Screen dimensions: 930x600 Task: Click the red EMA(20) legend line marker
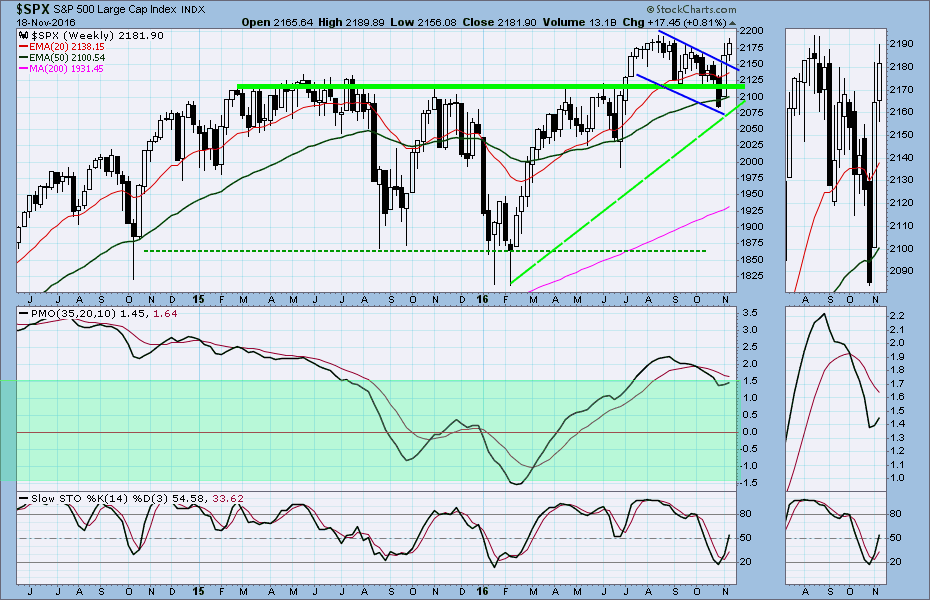tap(25, 46)
